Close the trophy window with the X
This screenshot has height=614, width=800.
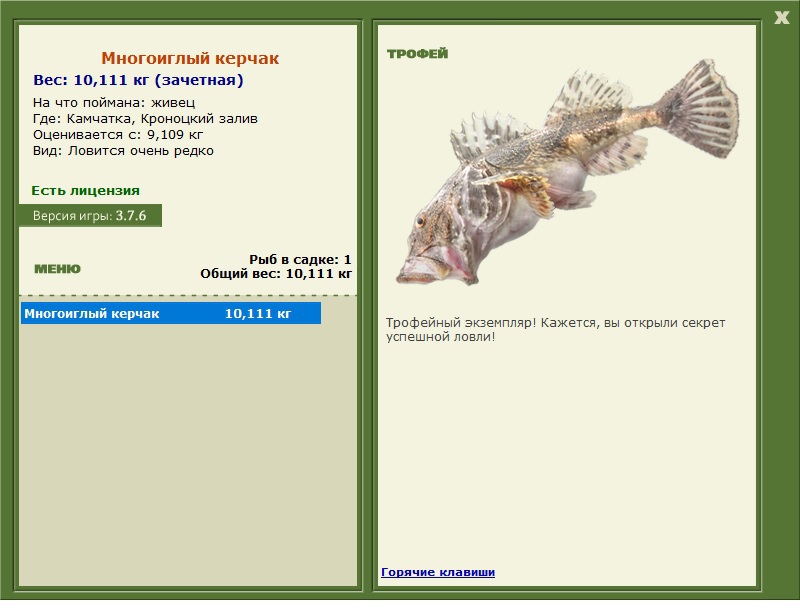(781, 18)
